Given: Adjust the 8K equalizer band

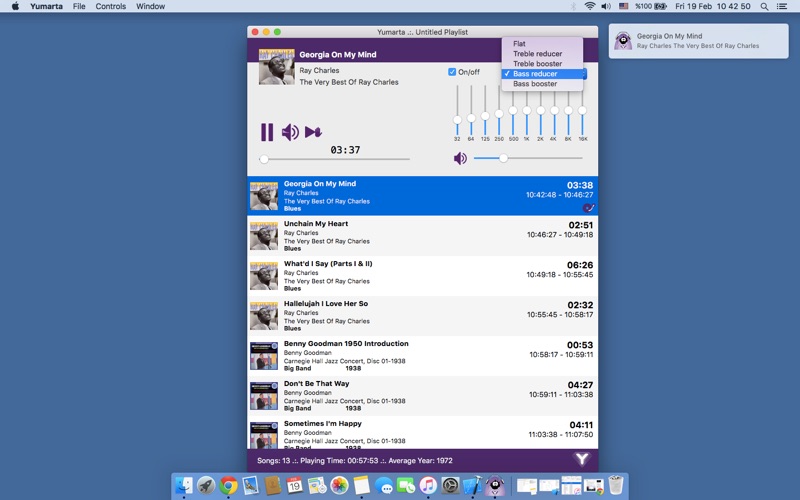Looking at the screenshot, I should tap(568, 111).
